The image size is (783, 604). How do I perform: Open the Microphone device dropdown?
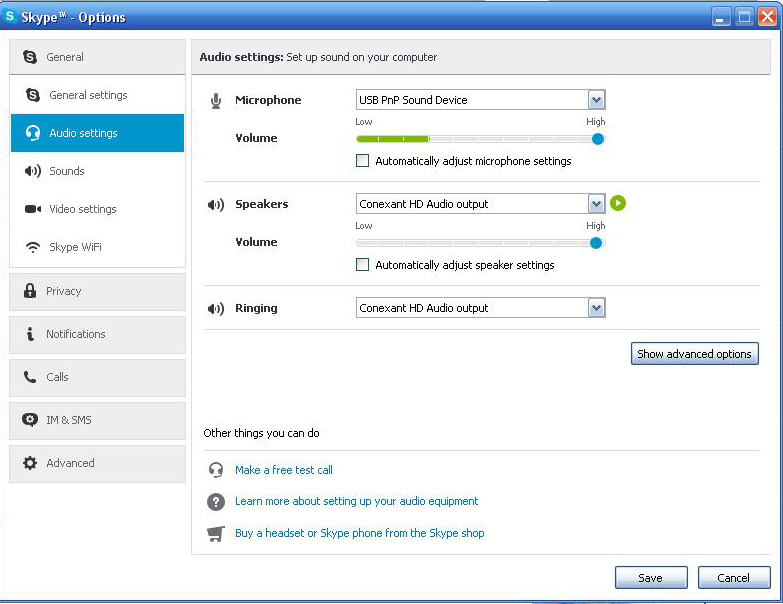(596, 100)
